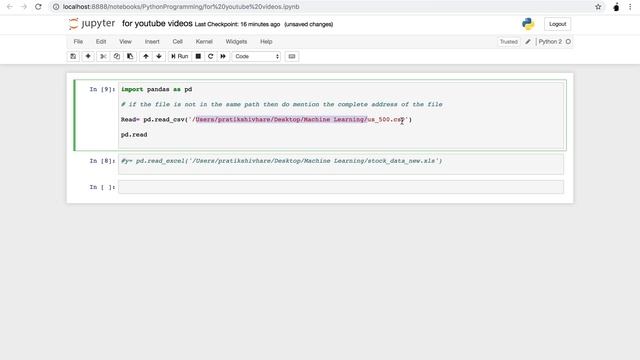Click the Last Checkpoint text
640x360 pixels.
[237, 24]
